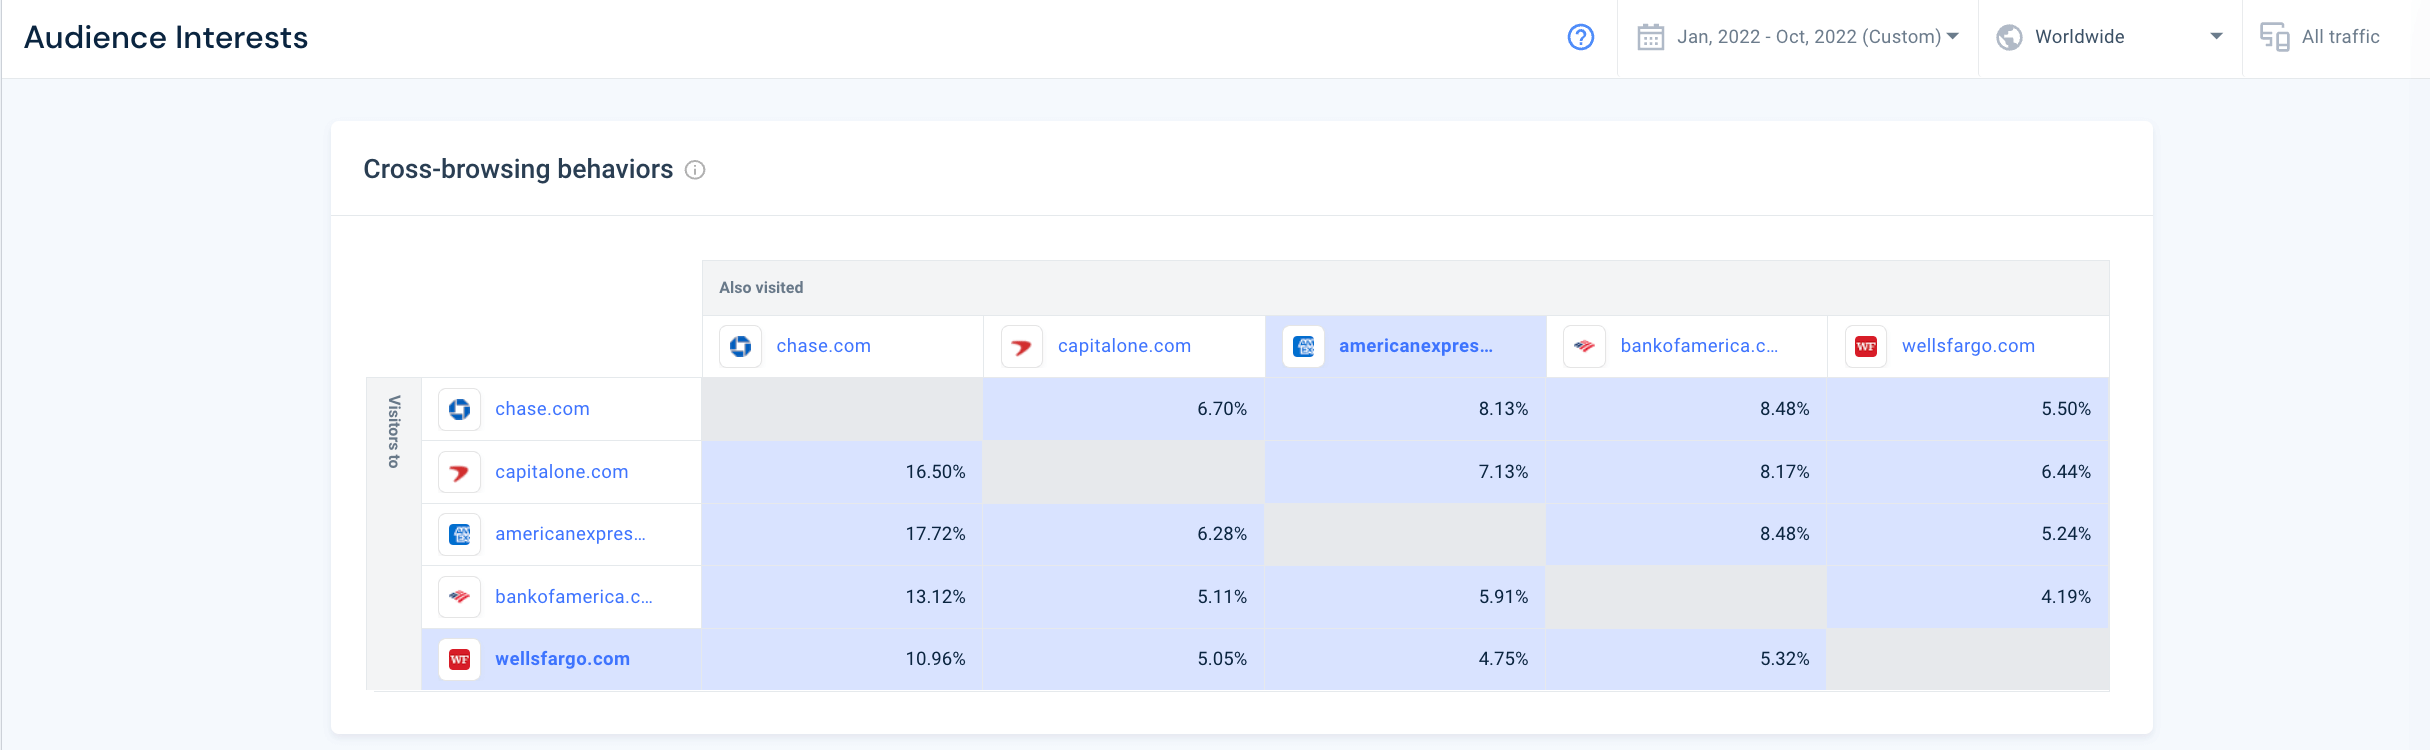Click the American Express logo in column header

click(1304, 346)
